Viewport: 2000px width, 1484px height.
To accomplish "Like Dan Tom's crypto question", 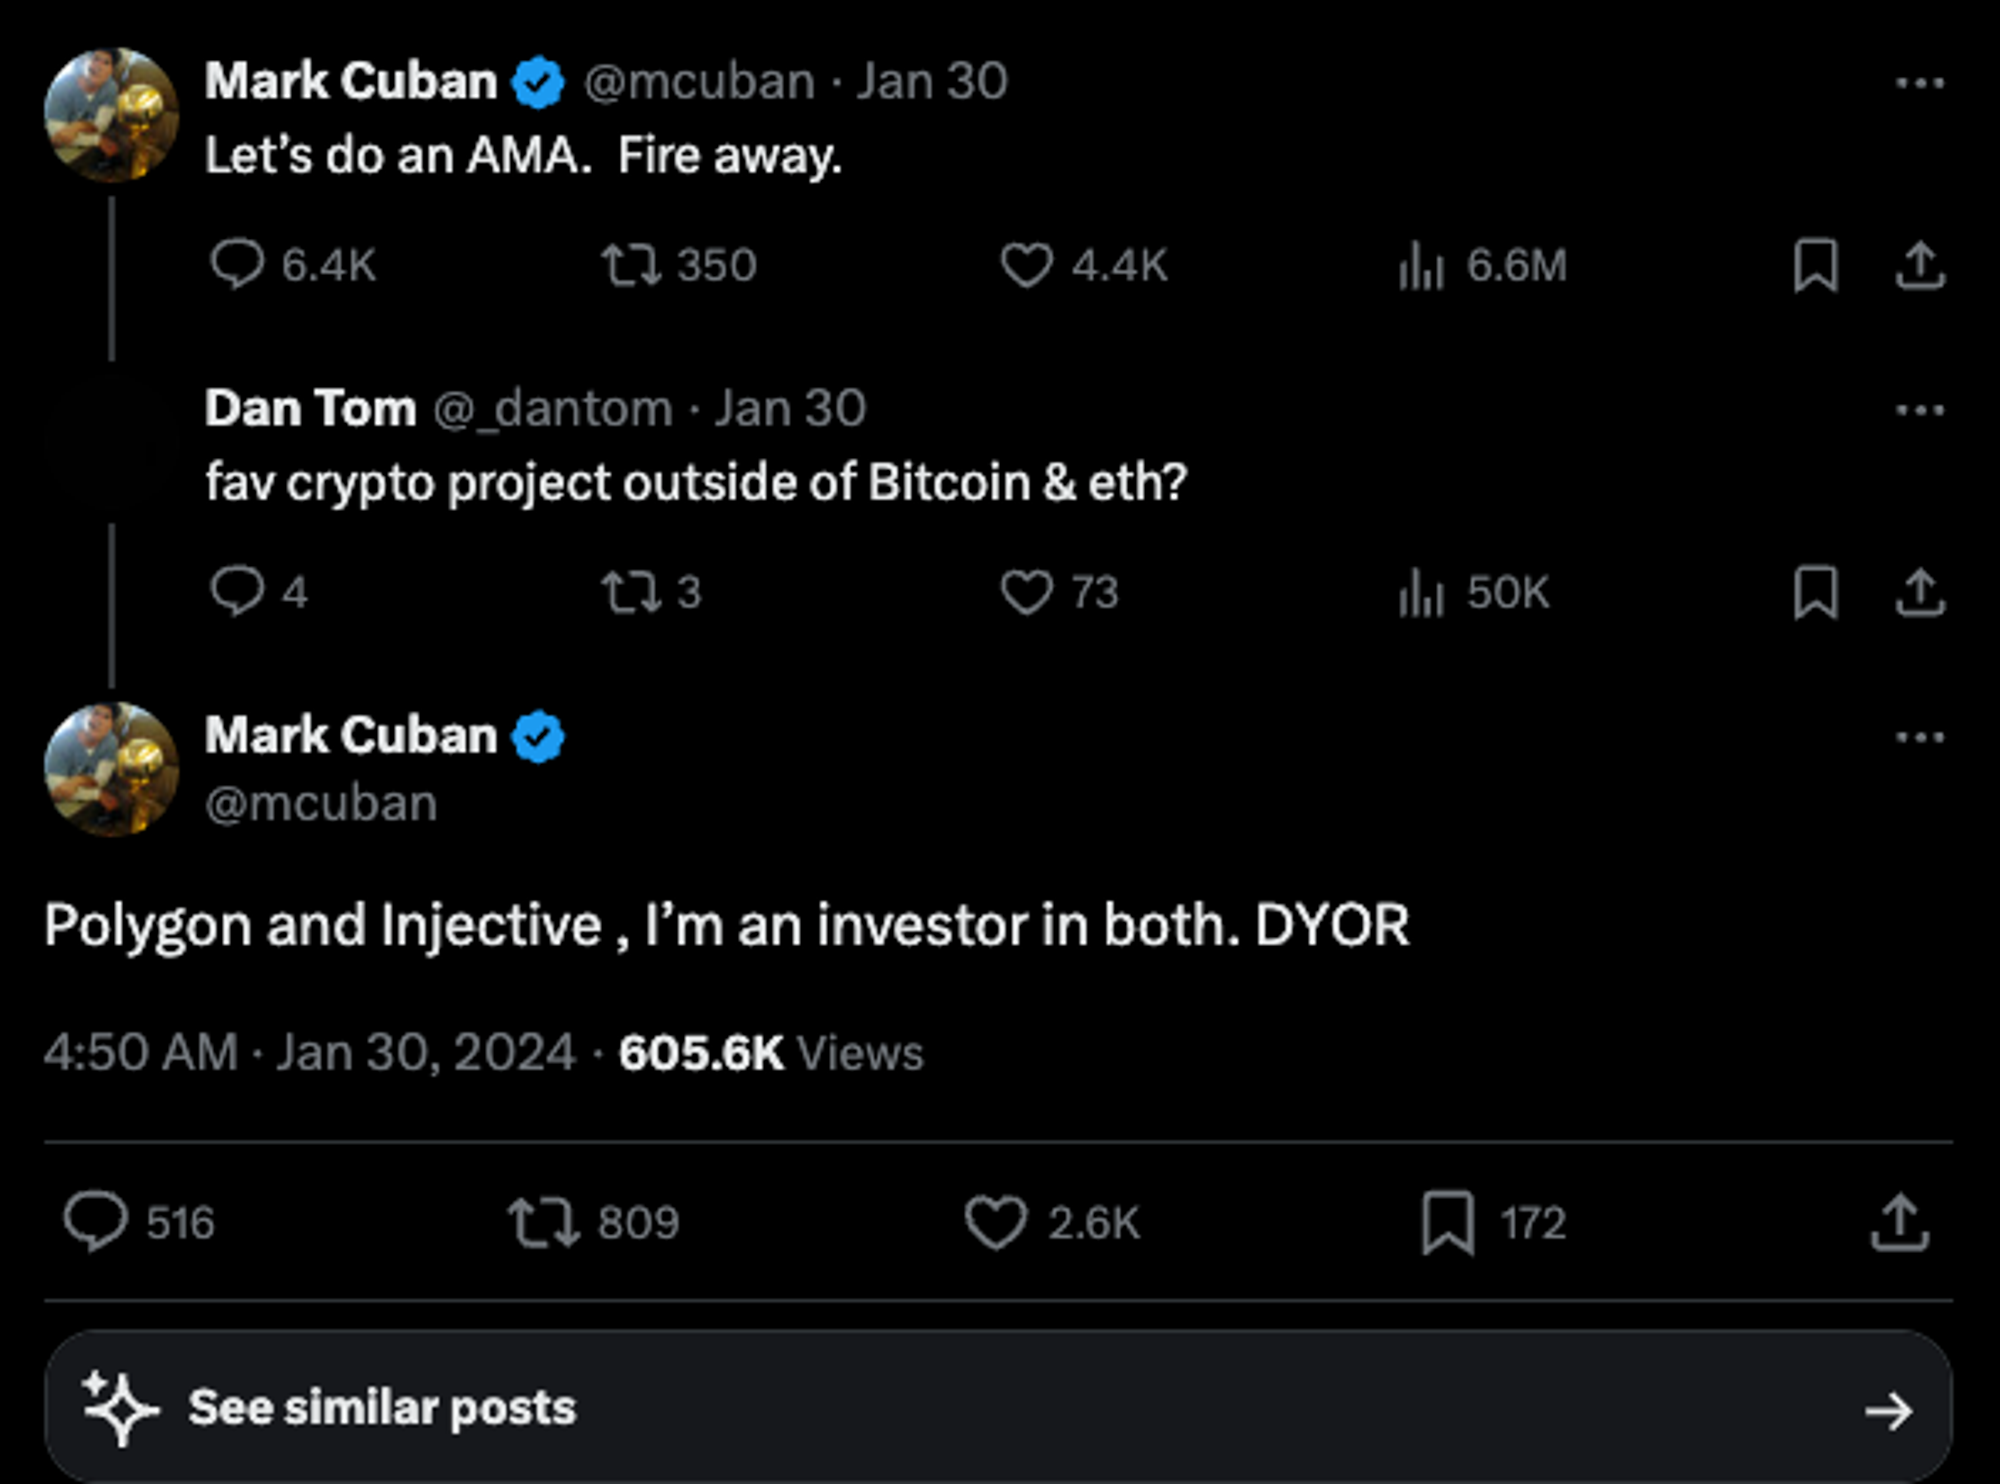I will [1027, 592].
